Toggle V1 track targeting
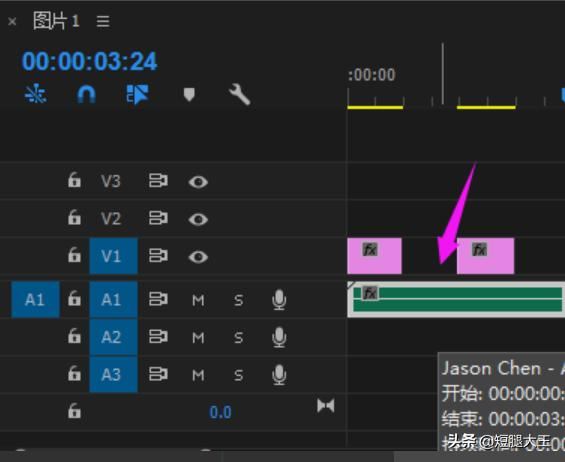Image resolution: width=565 pixels, height=462 pixels. pyautogui.click(x=114, y=256)
